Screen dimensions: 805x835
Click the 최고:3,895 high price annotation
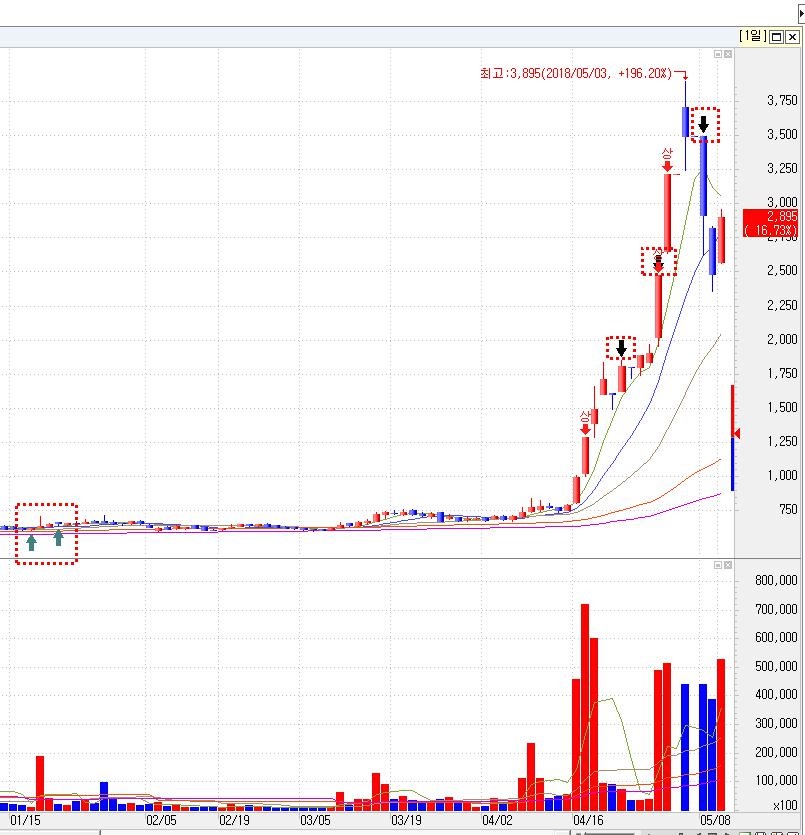576,73
